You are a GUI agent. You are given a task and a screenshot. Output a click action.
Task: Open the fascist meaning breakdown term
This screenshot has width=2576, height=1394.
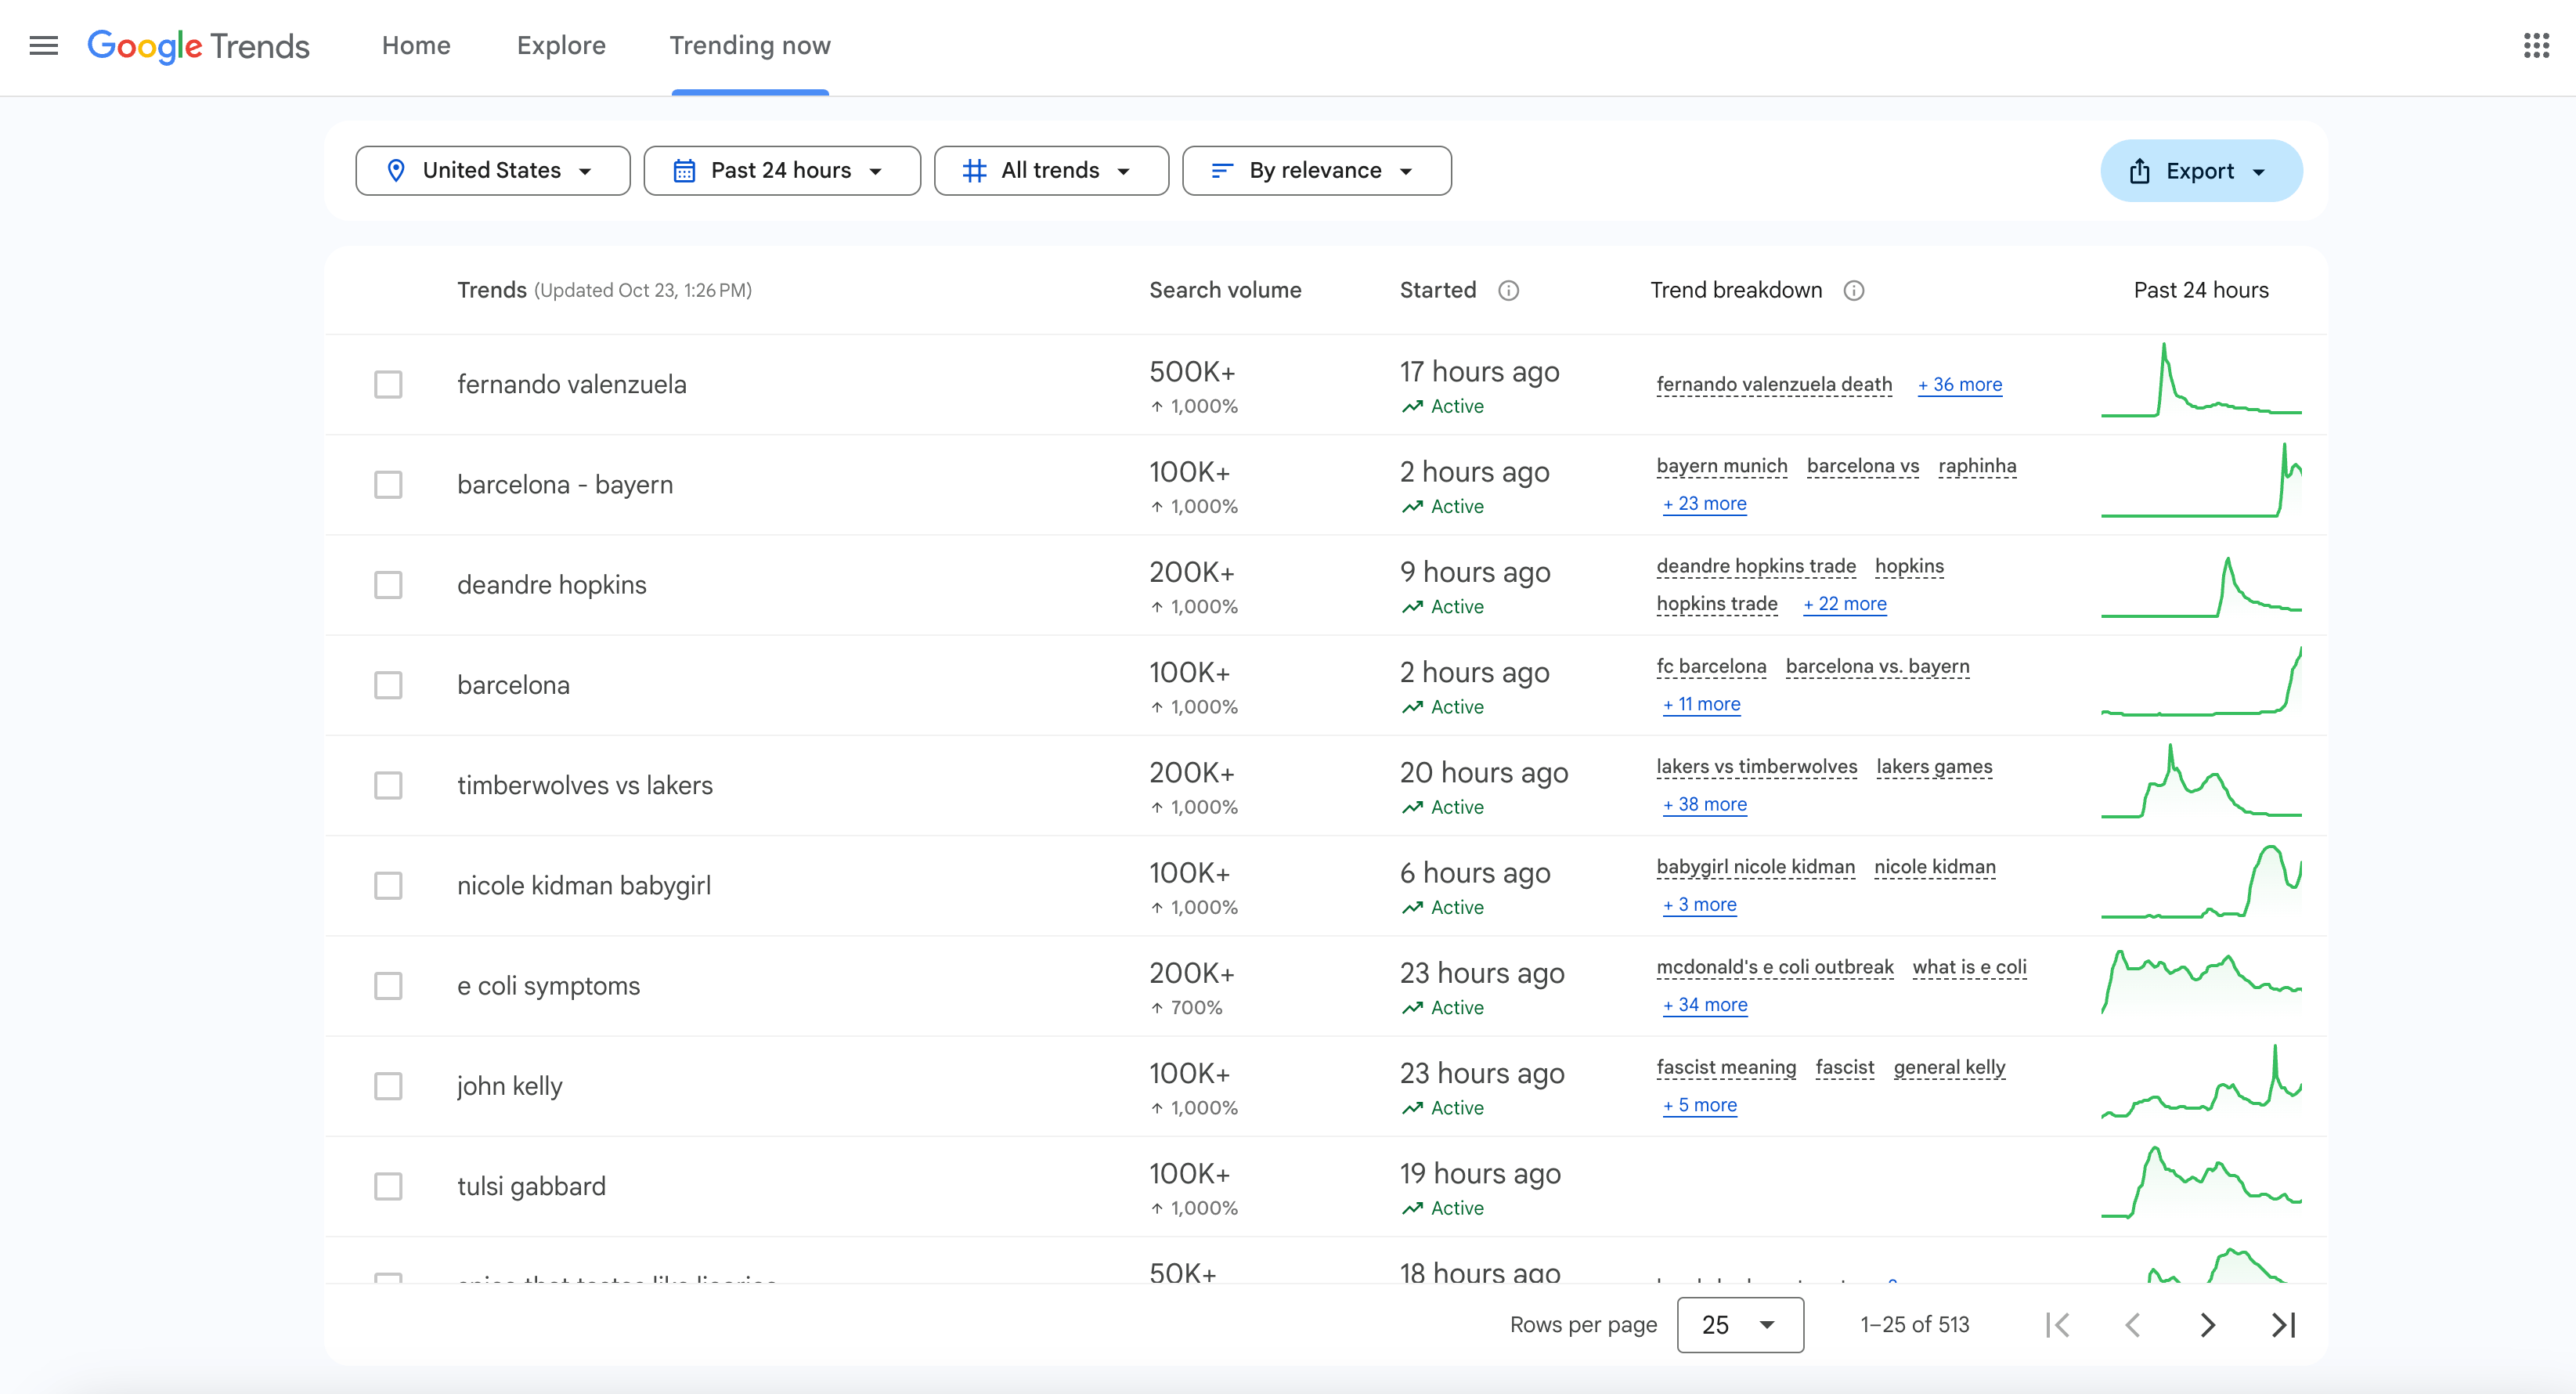(x=1726, y=1067)
